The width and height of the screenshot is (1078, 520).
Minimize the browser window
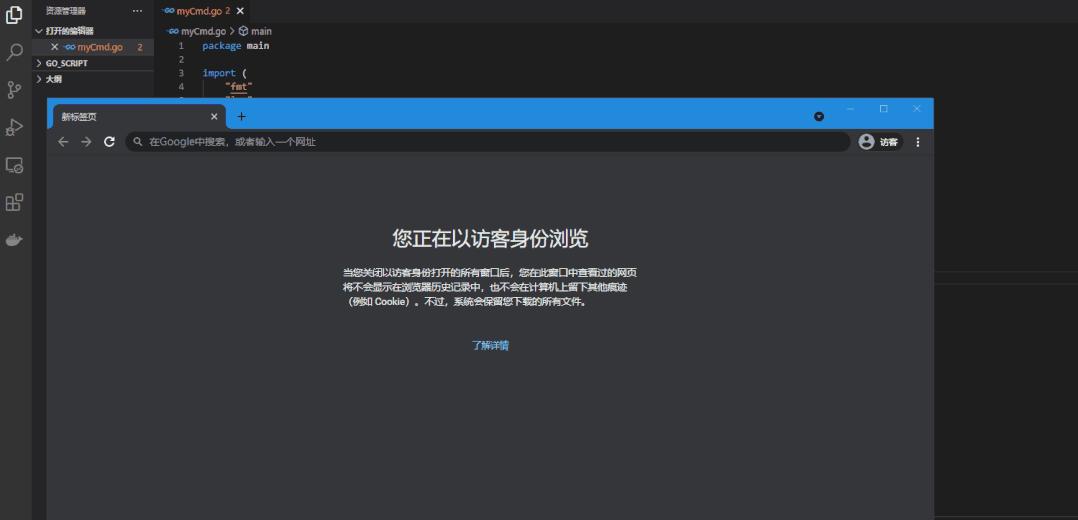coord(850,109)
